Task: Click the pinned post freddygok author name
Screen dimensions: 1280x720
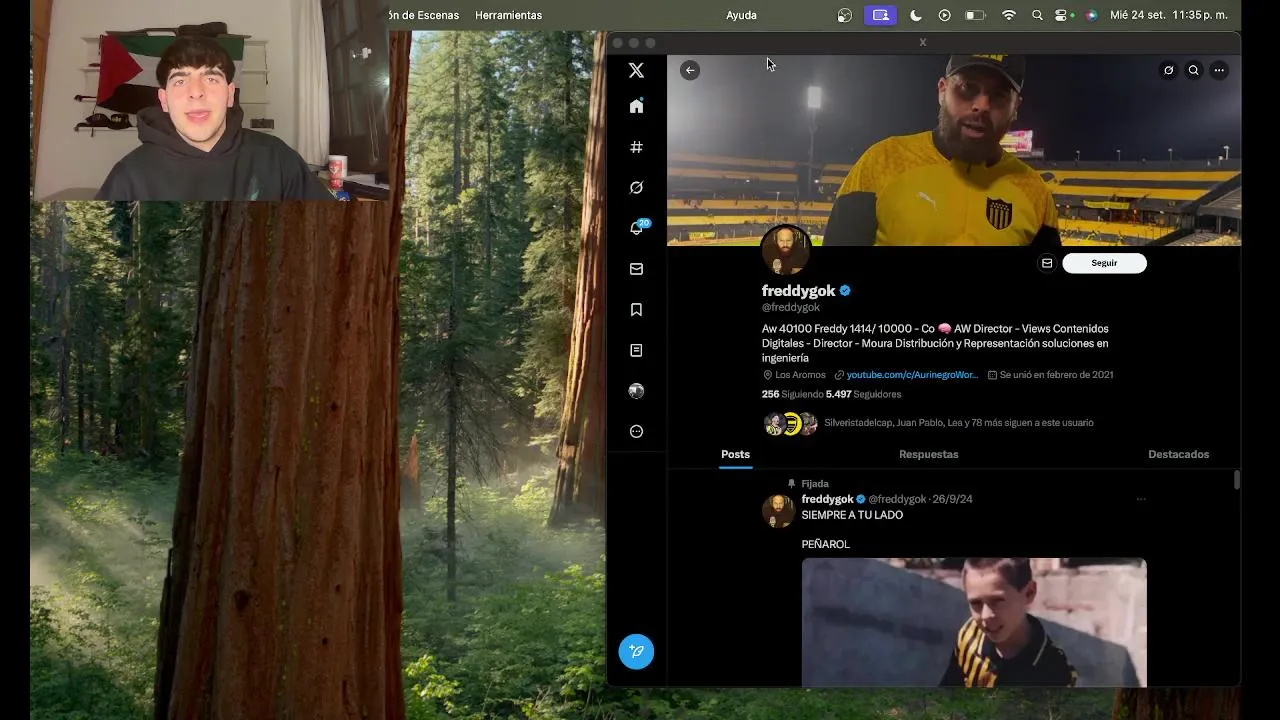Action: coord(827,499)
